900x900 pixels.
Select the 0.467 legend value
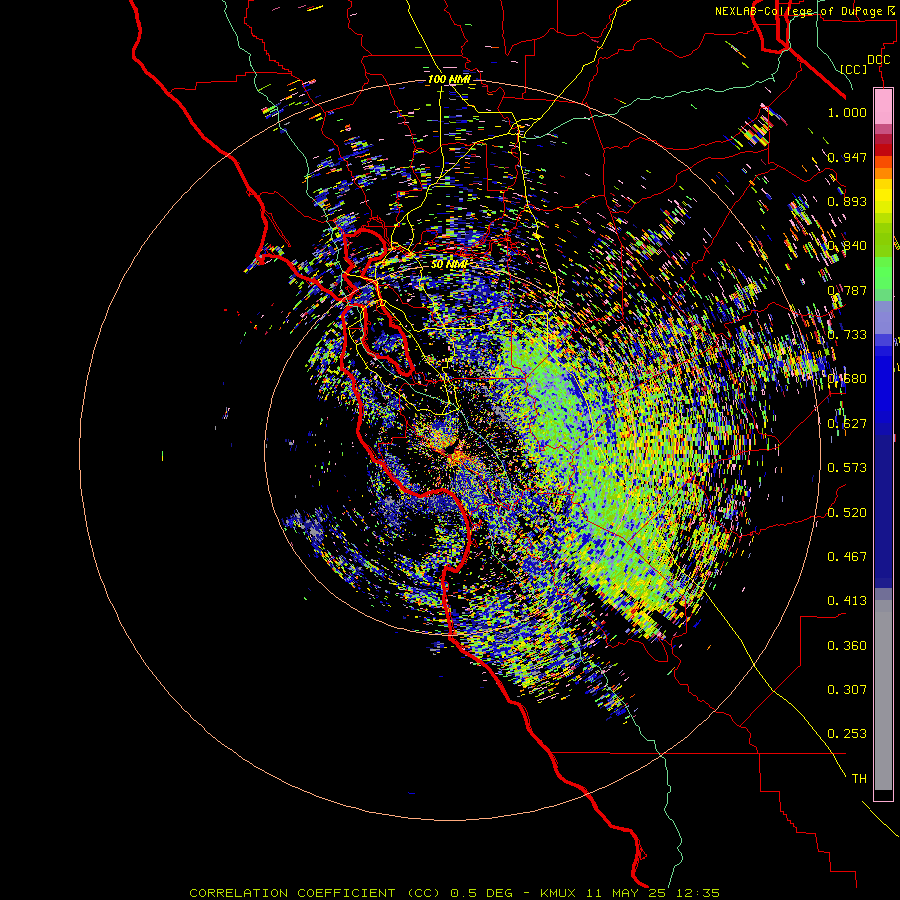[x=847, y=557]
